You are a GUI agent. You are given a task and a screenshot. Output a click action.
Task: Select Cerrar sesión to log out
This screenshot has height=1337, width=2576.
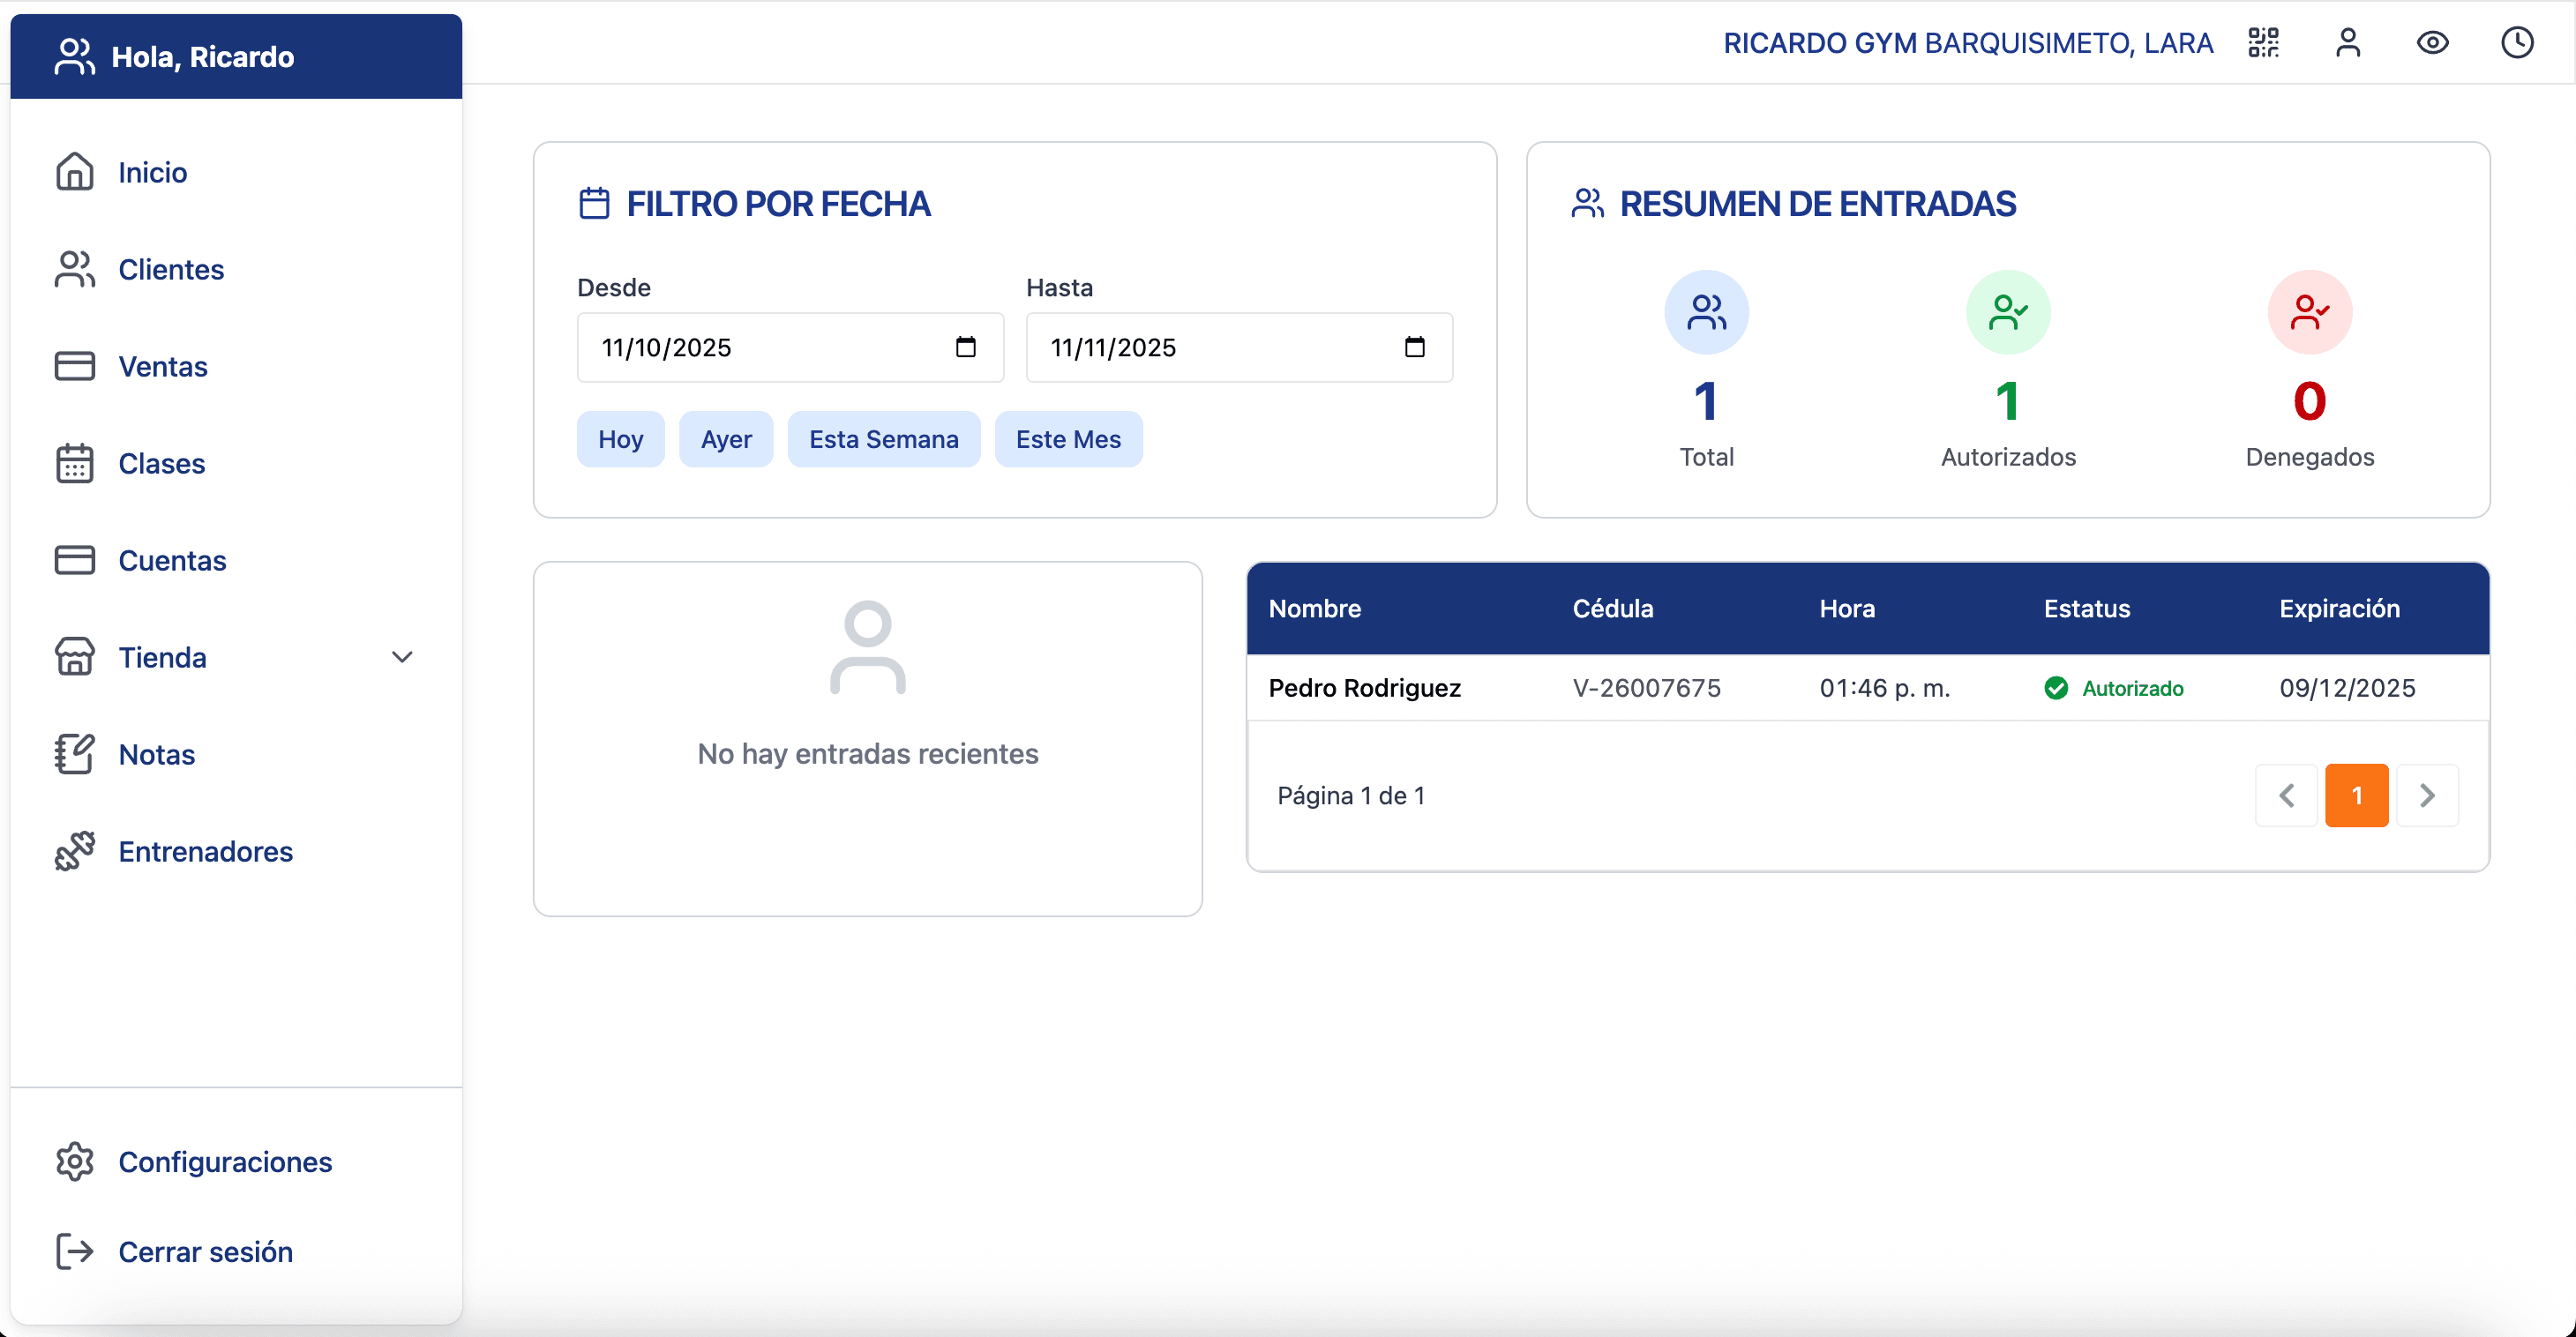click(205, 1251)
